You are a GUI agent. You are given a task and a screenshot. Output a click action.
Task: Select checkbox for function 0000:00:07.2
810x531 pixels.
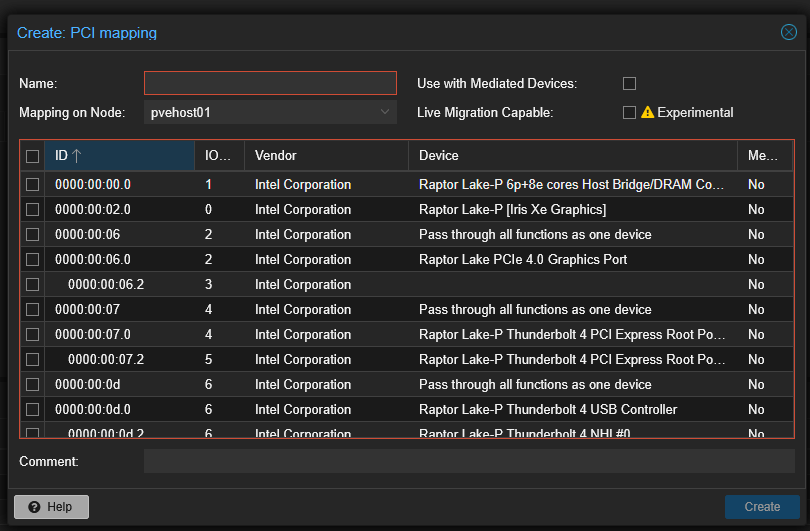(33, 360)
